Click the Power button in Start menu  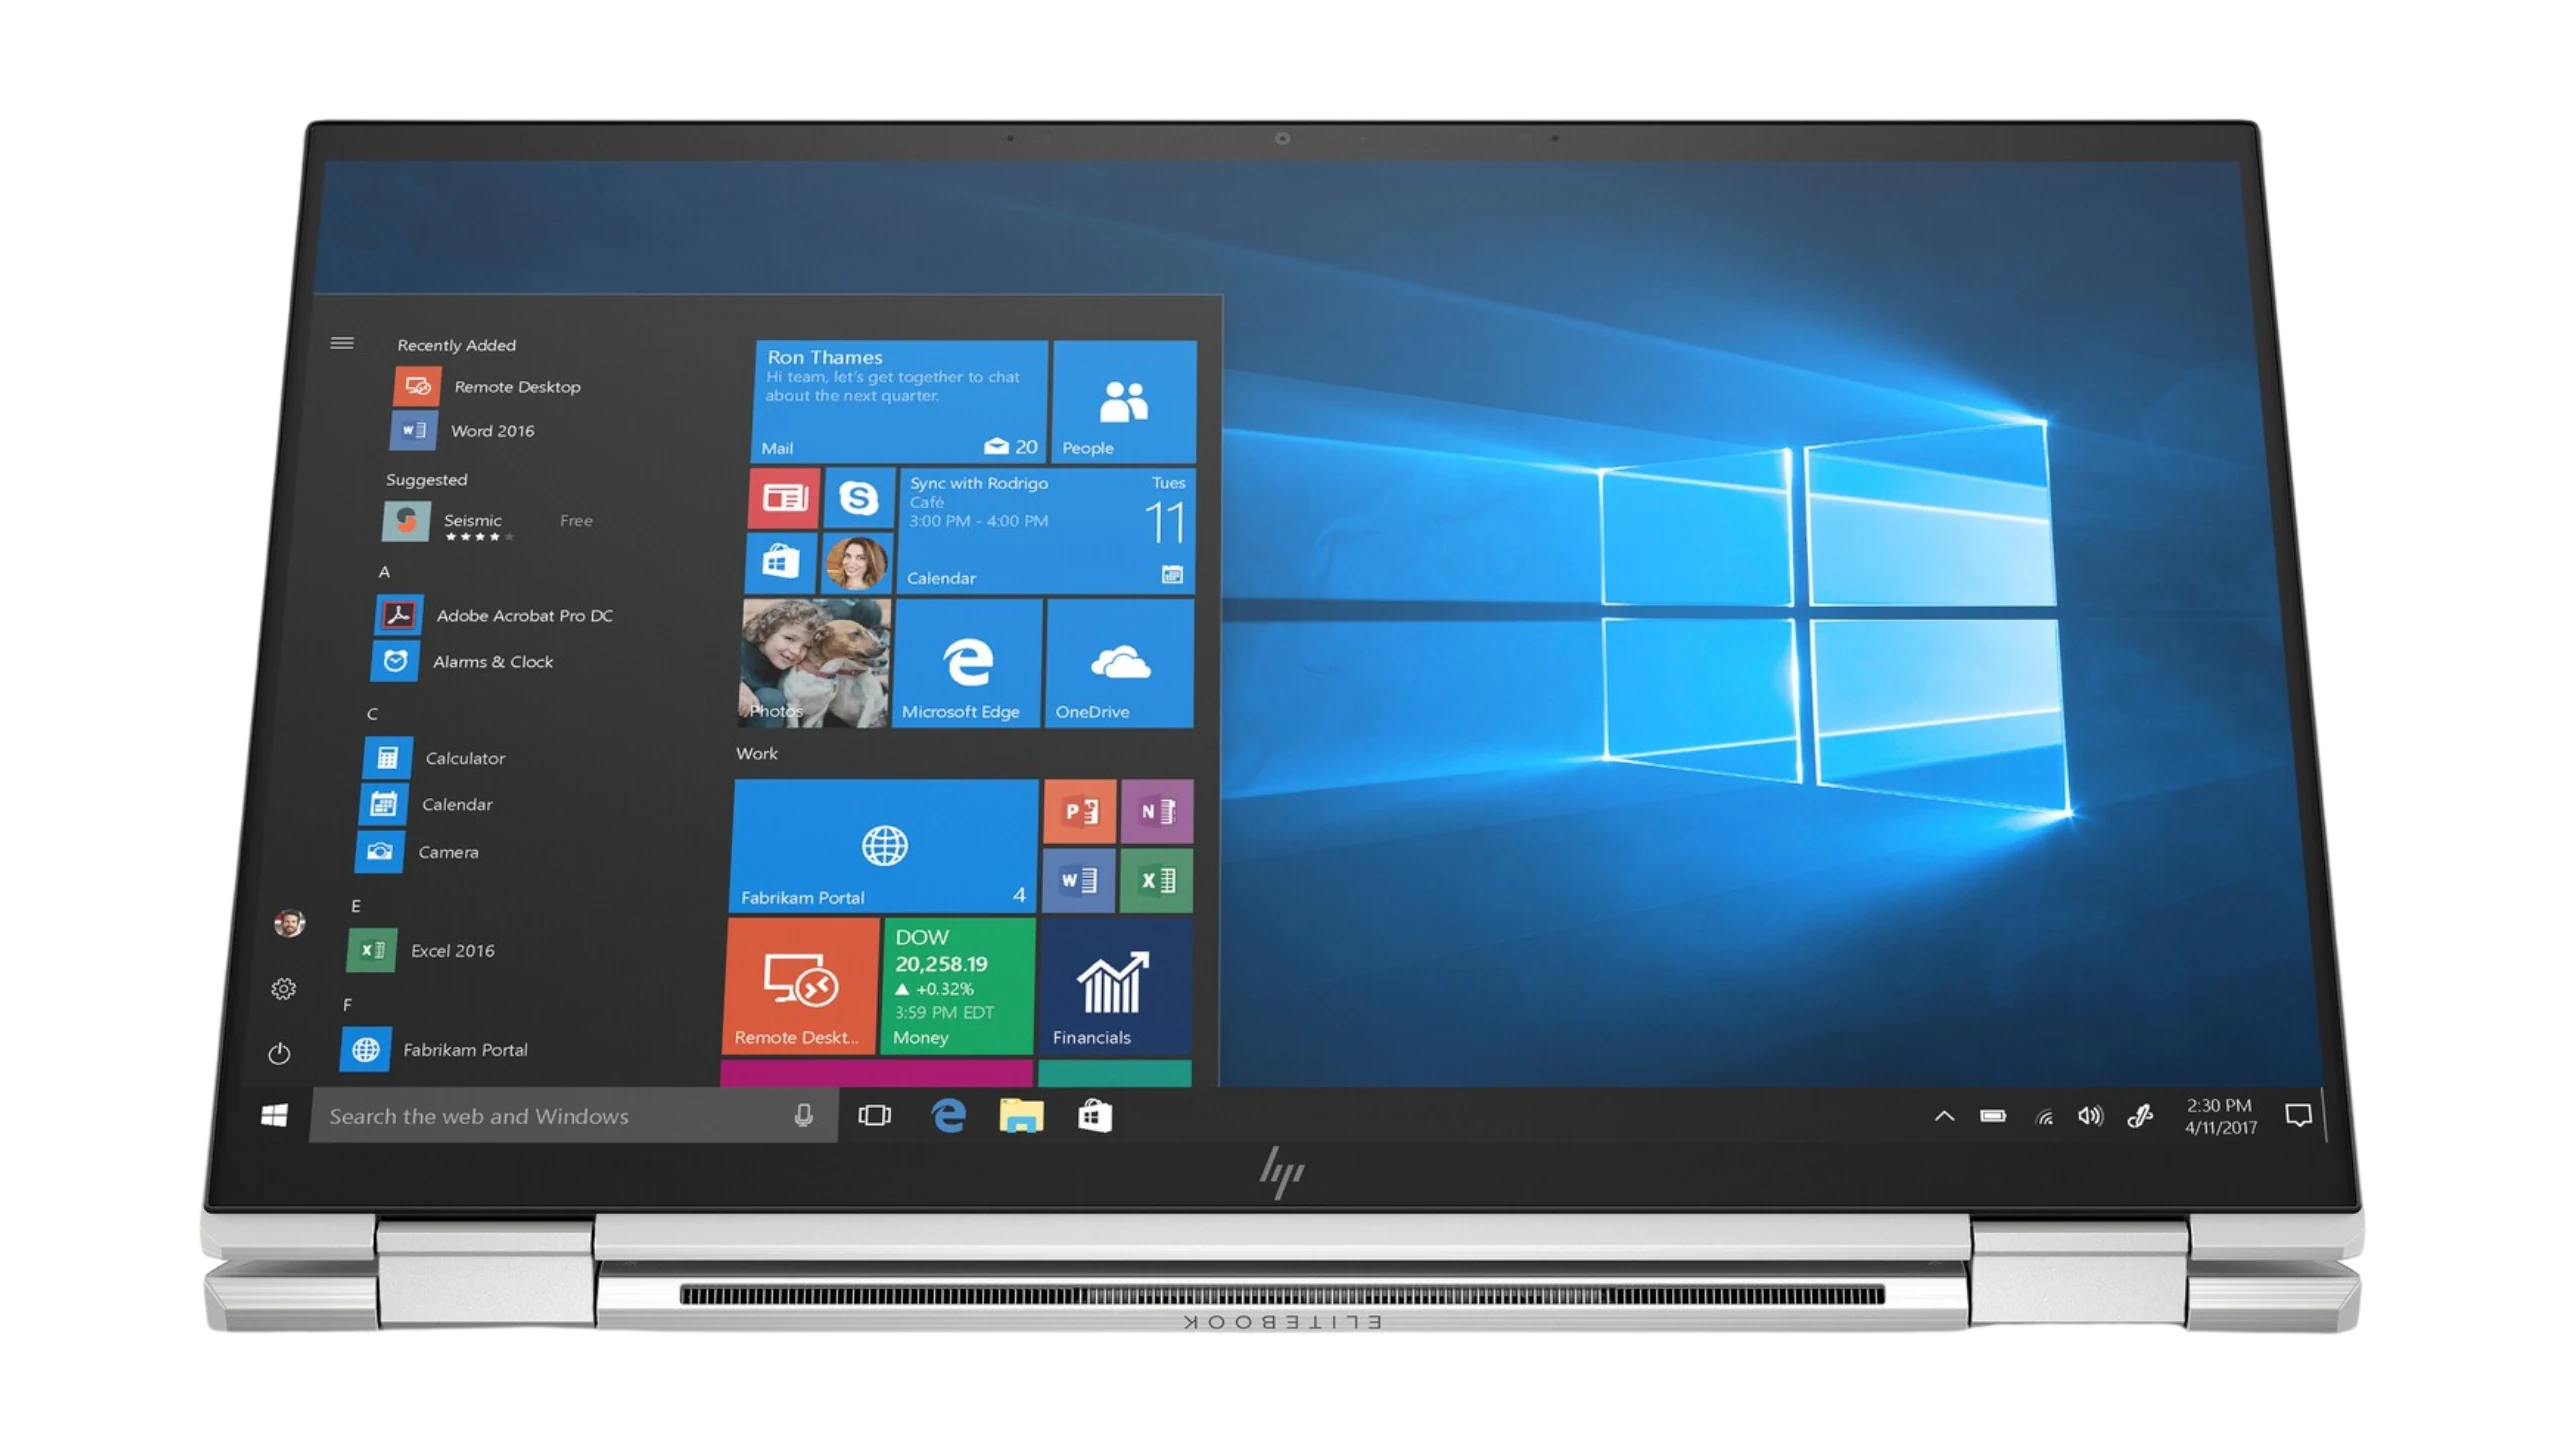click(x=279, y=1053)
